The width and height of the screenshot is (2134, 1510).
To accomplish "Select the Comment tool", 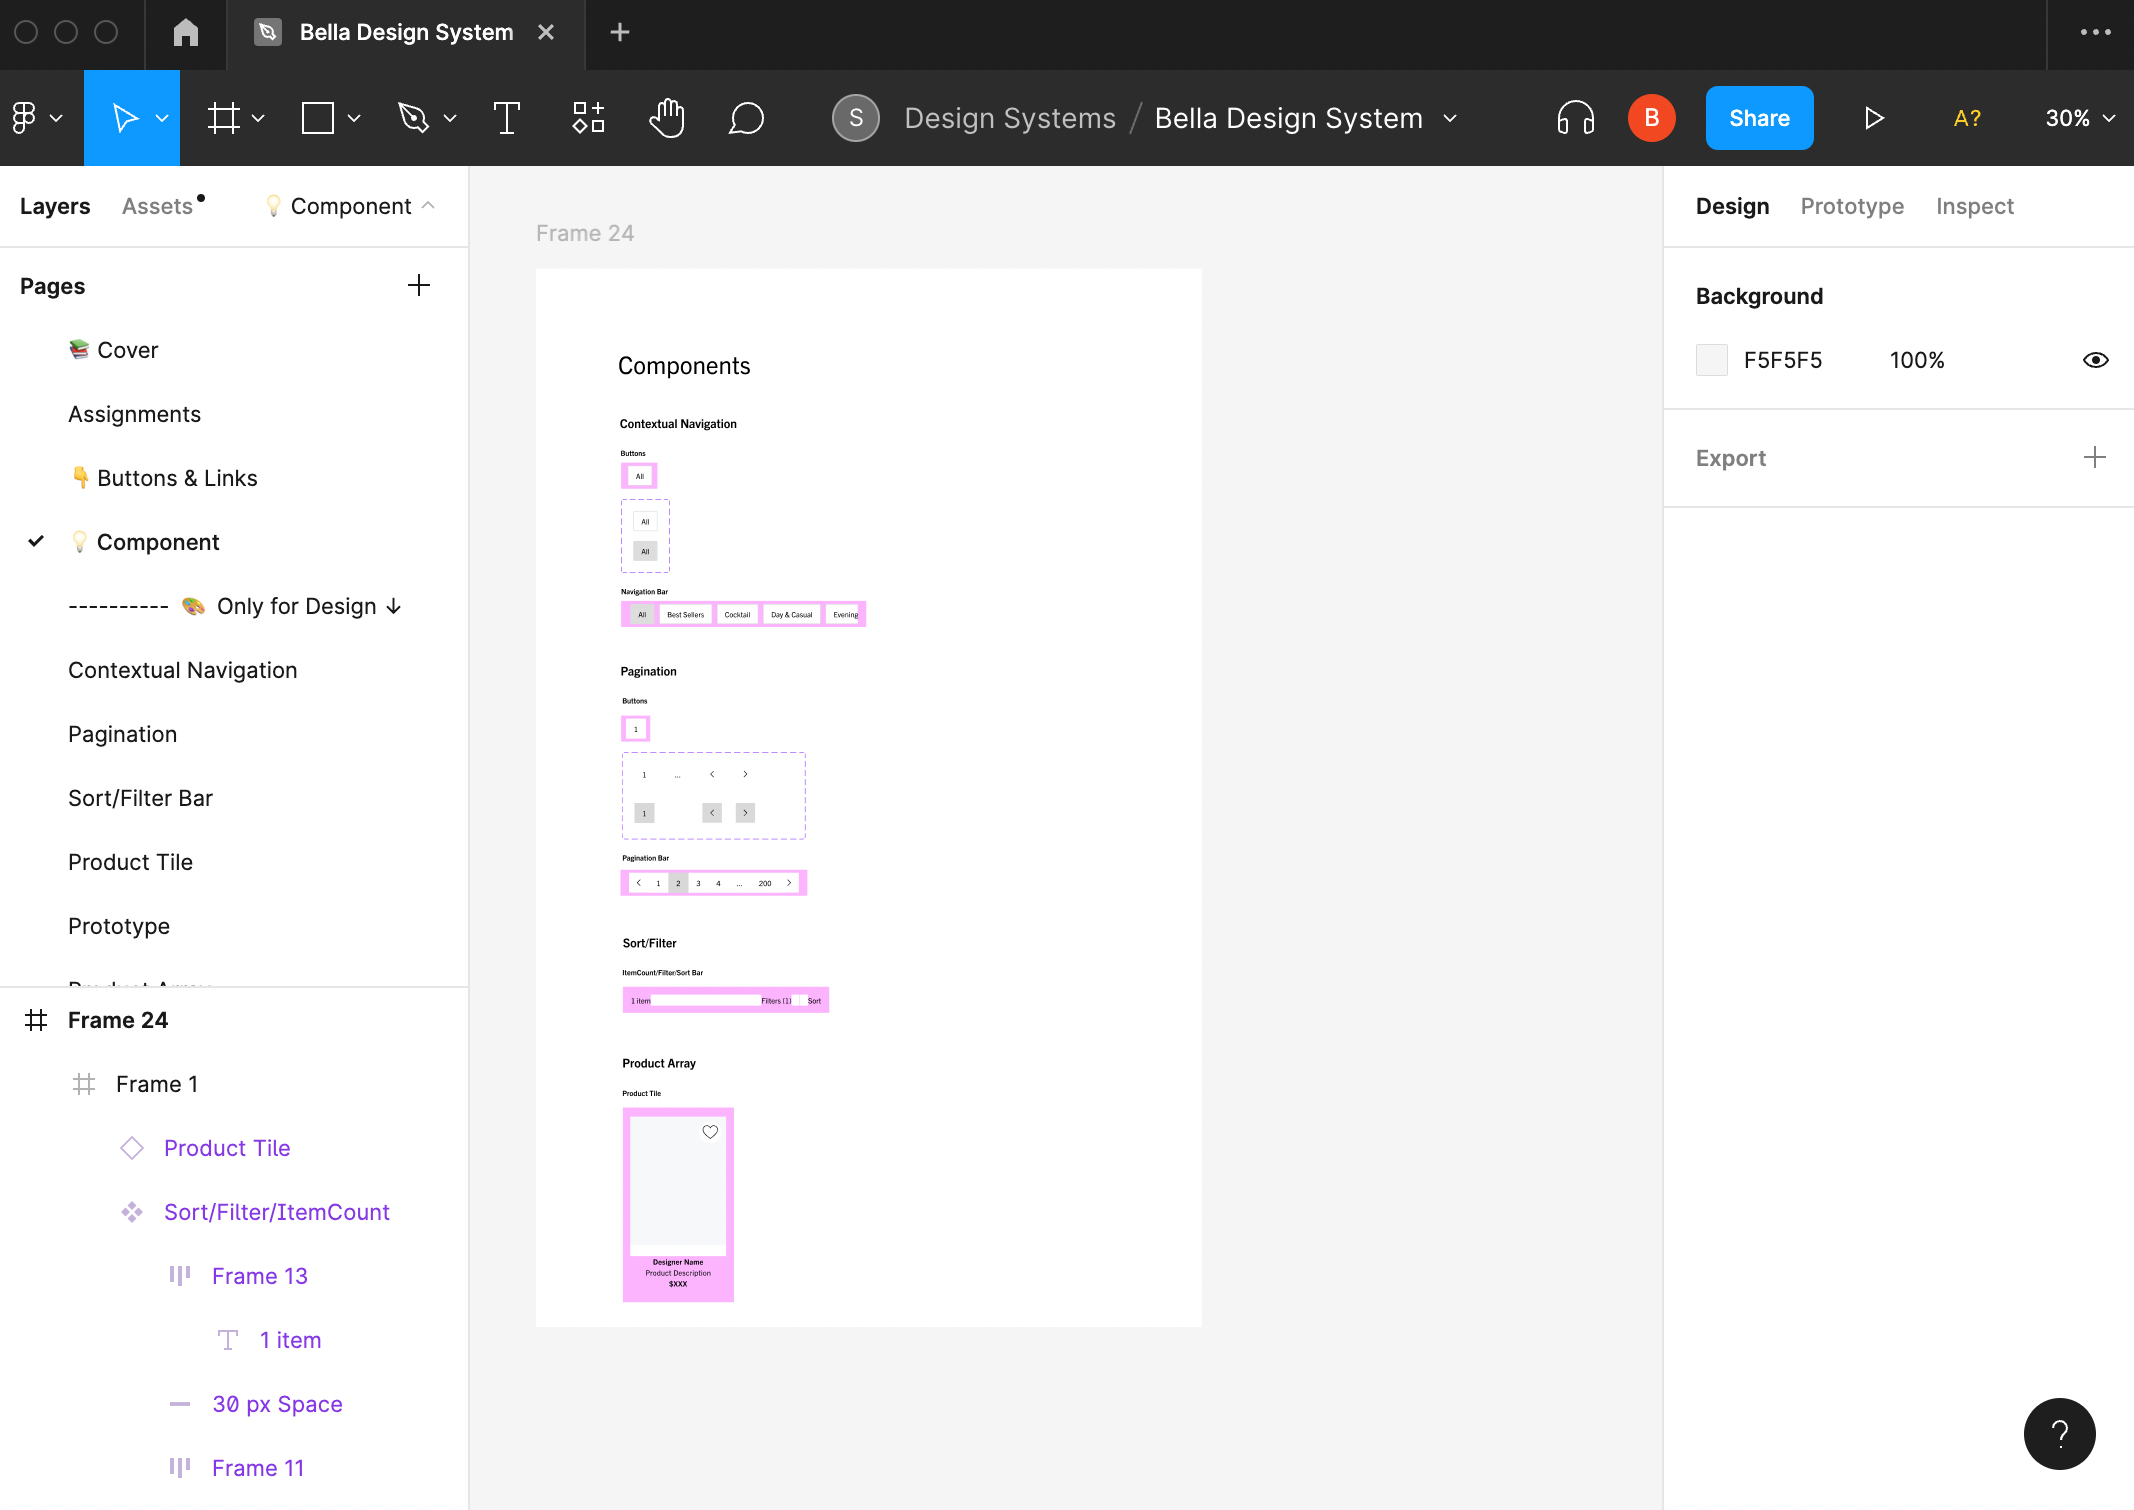I will point(746,118).
